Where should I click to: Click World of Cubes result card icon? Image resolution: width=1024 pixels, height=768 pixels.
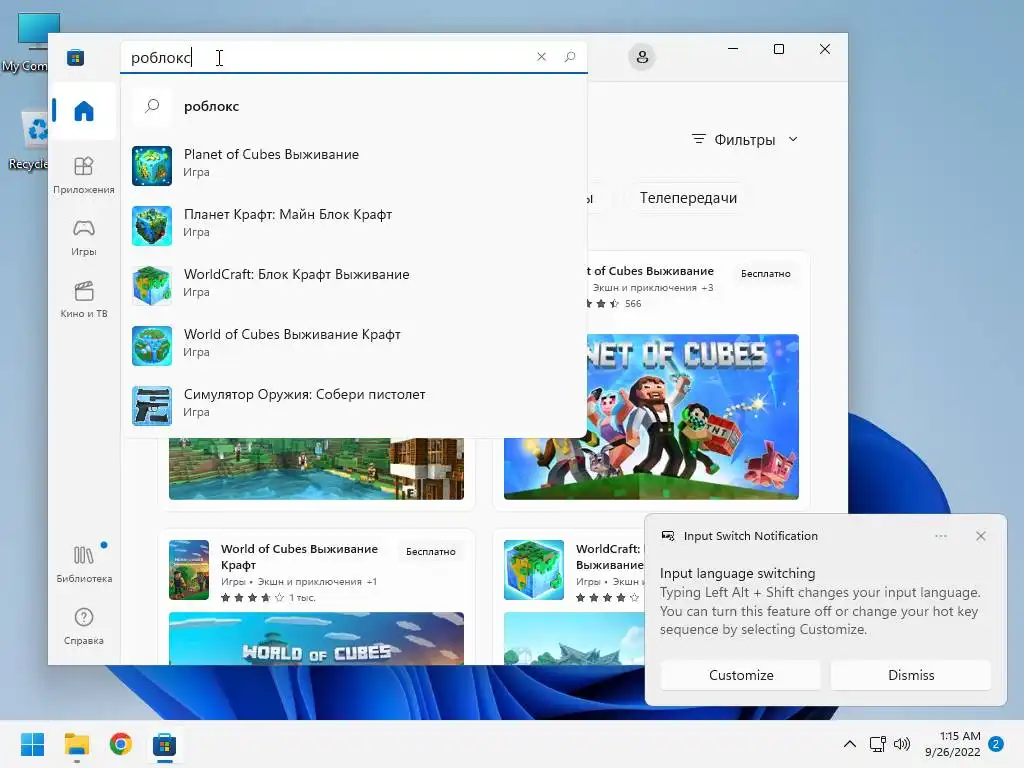[189, 569]
